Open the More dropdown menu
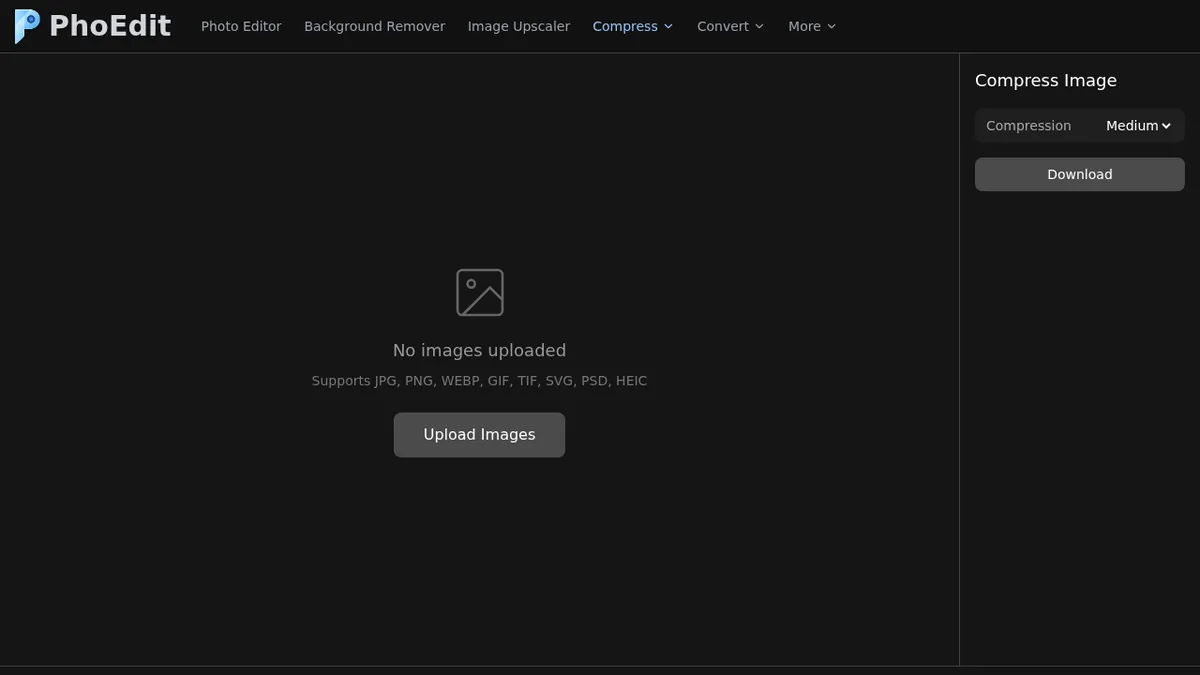Viewport: 1200px width, 675px height. (812, 26)
